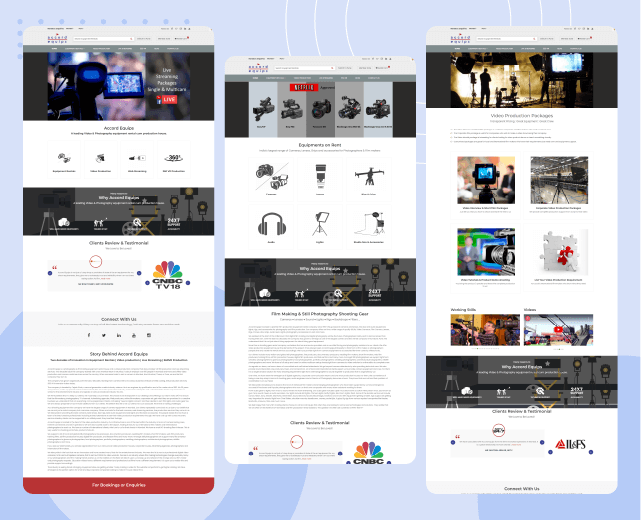Click Accord Equips logo on live-streaming page
This screenshot has width=641, height=520.
coord(57,39)
